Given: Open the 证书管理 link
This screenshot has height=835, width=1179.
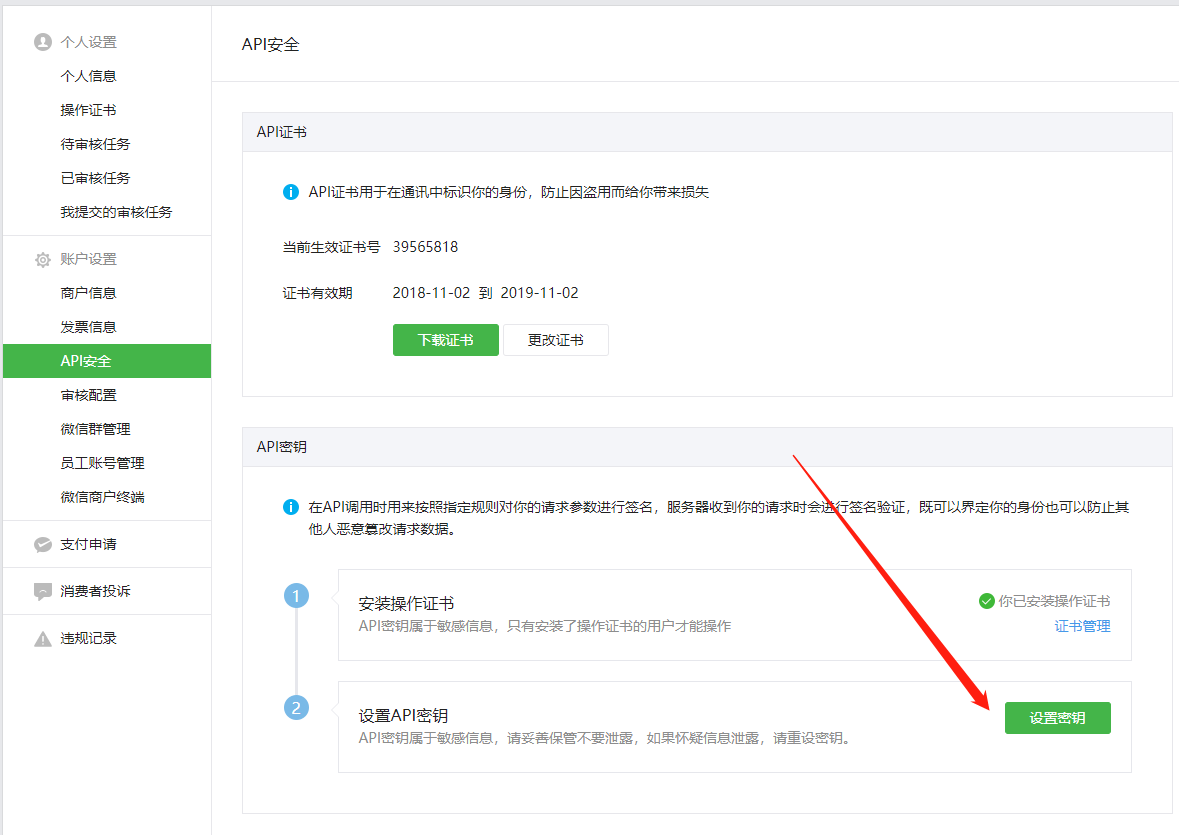Looking at the screenshot, I should (x=1082, y=626).
